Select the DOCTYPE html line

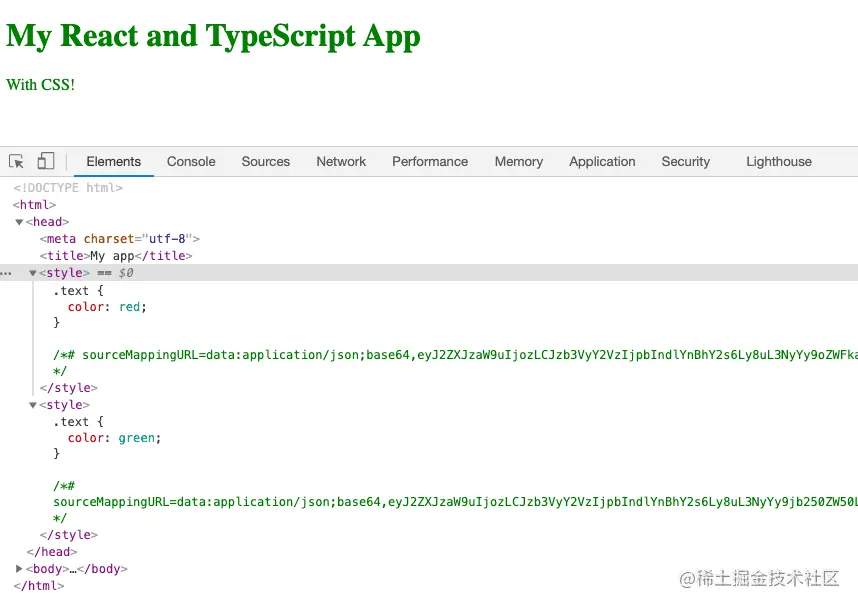pyautogui.click(x=68, y=188)
